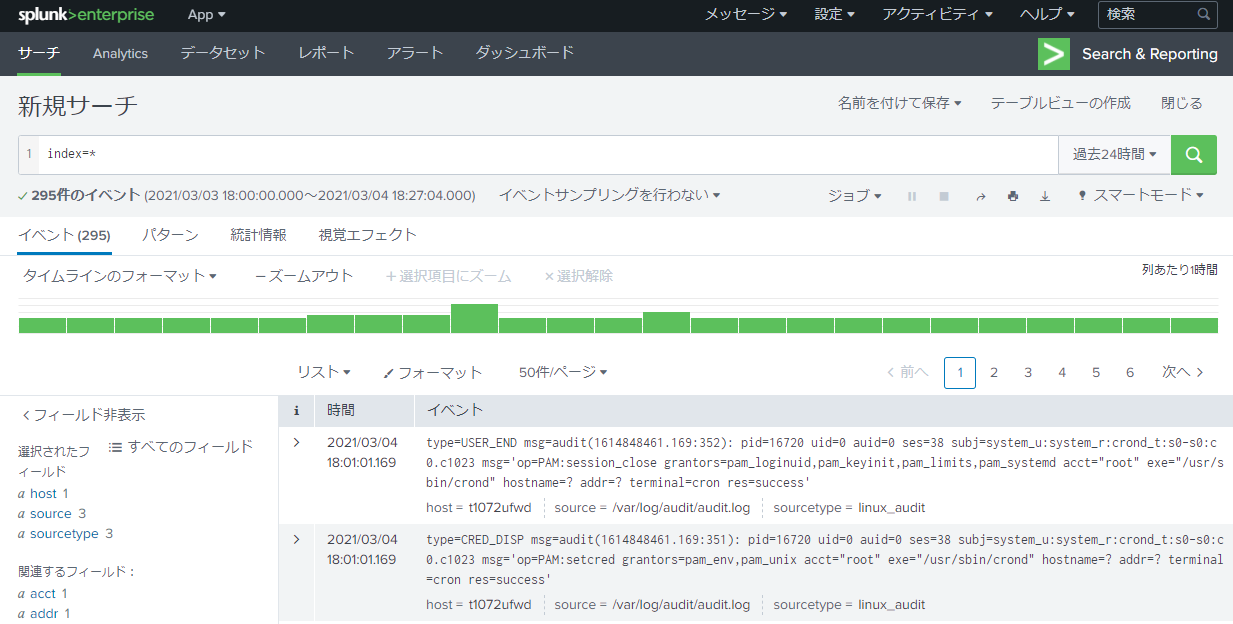Open メッセージ menu
1233x624 pixels.
point(745,15)
